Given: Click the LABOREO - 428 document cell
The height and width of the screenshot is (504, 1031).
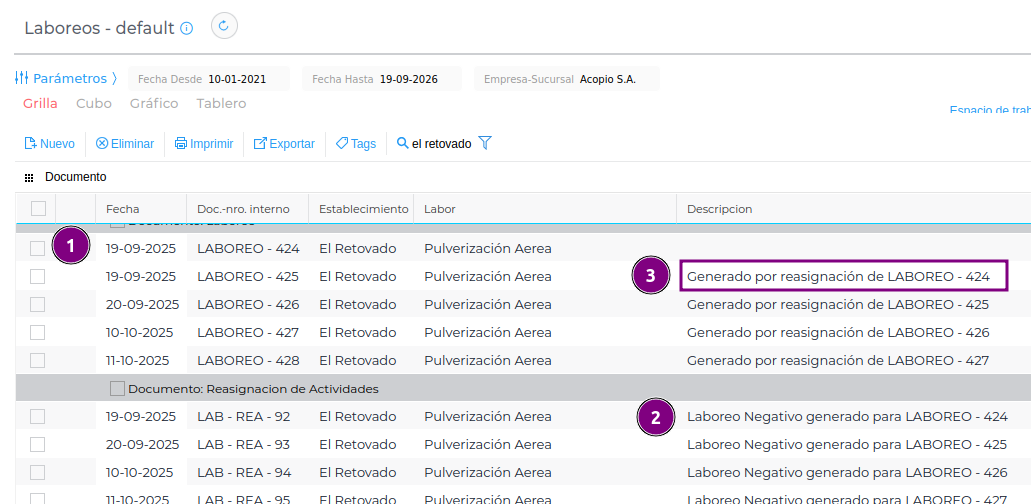Looking at the screenshot, I should [248, 361].
